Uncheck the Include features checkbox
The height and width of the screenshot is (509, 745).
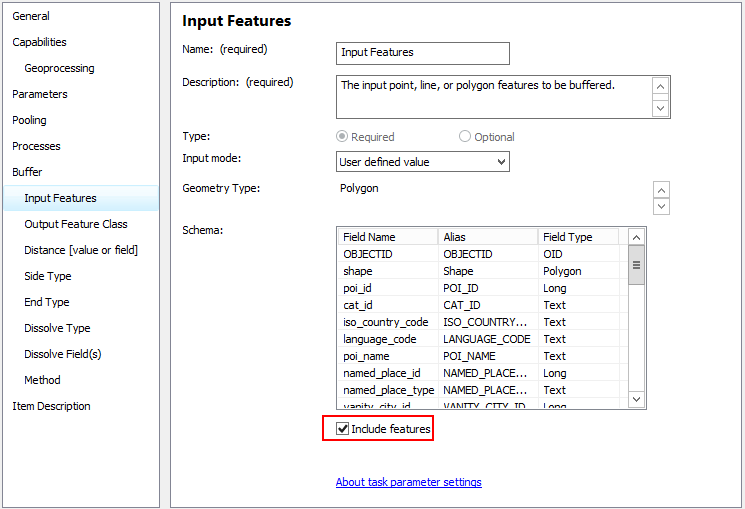pos(344,429)
